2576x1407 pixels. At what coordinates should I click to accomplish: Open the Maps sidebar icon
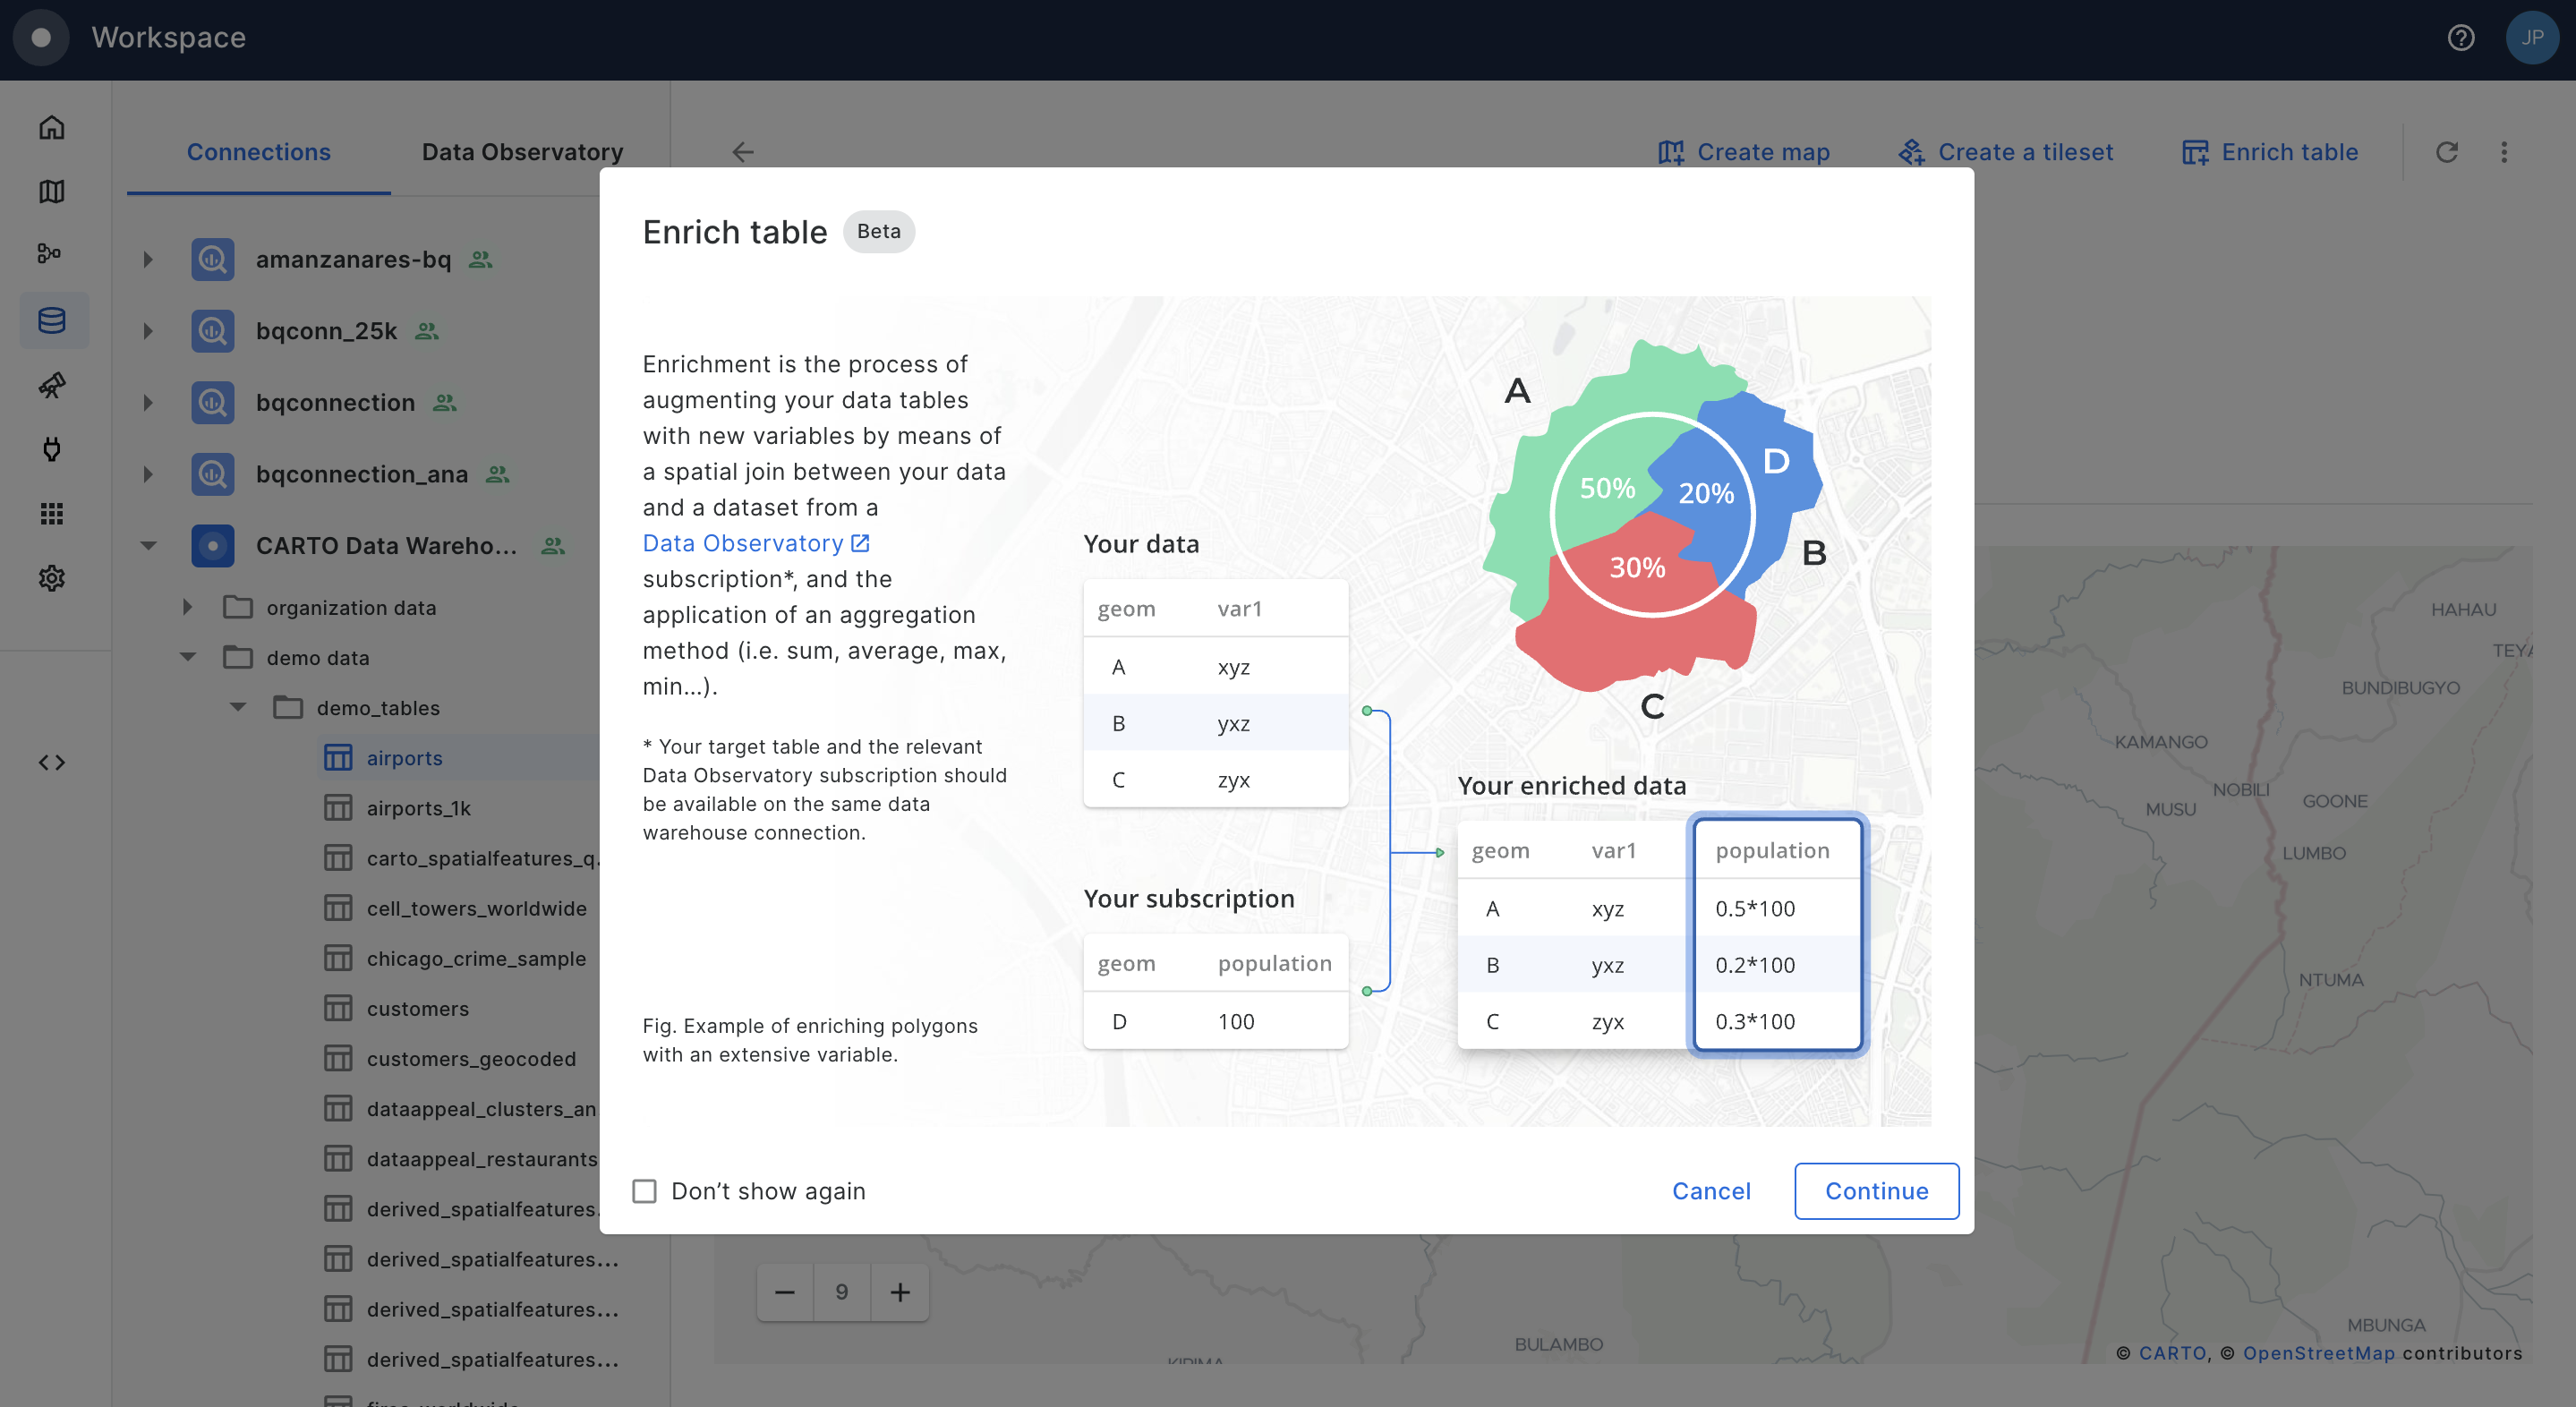pos(52,191)
